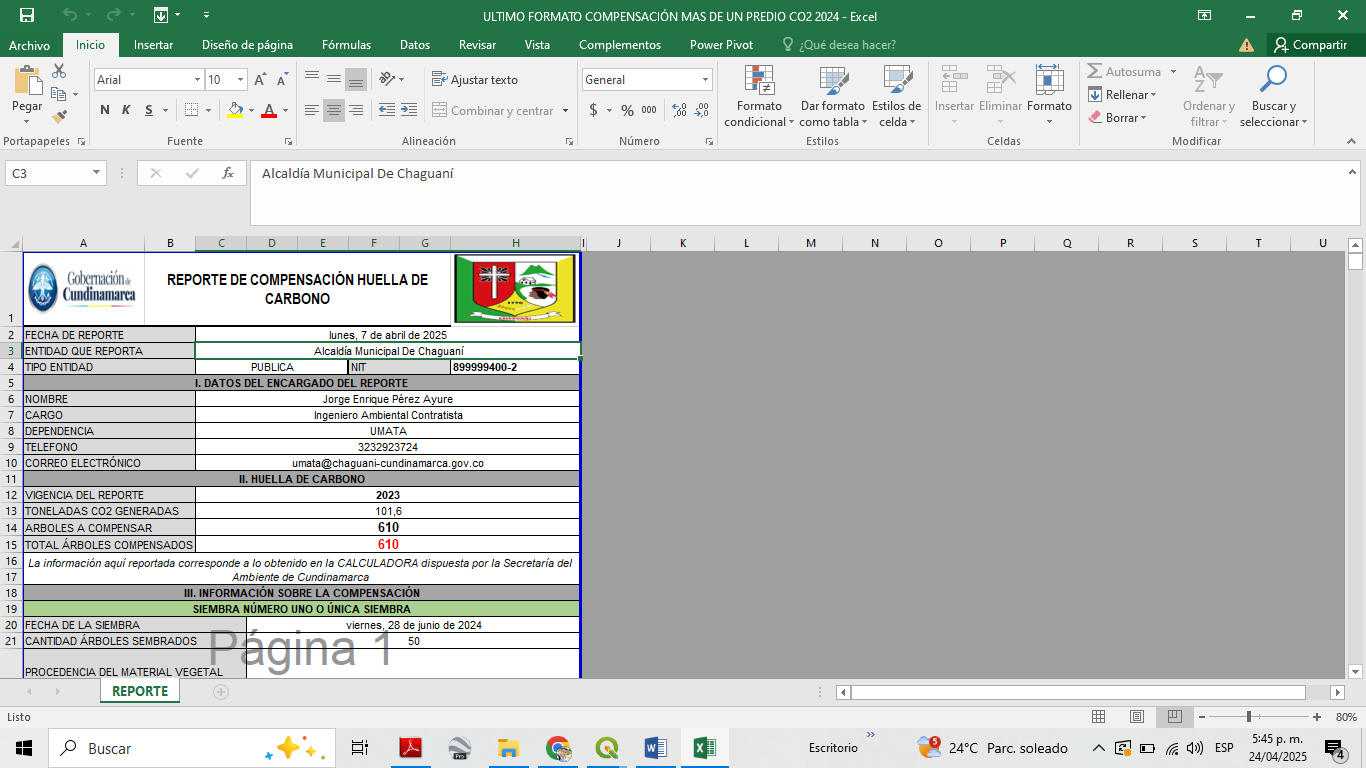Click the Compartir button
The width and height of the screenshot is (1366, 768).
(x=1310, y=45)
